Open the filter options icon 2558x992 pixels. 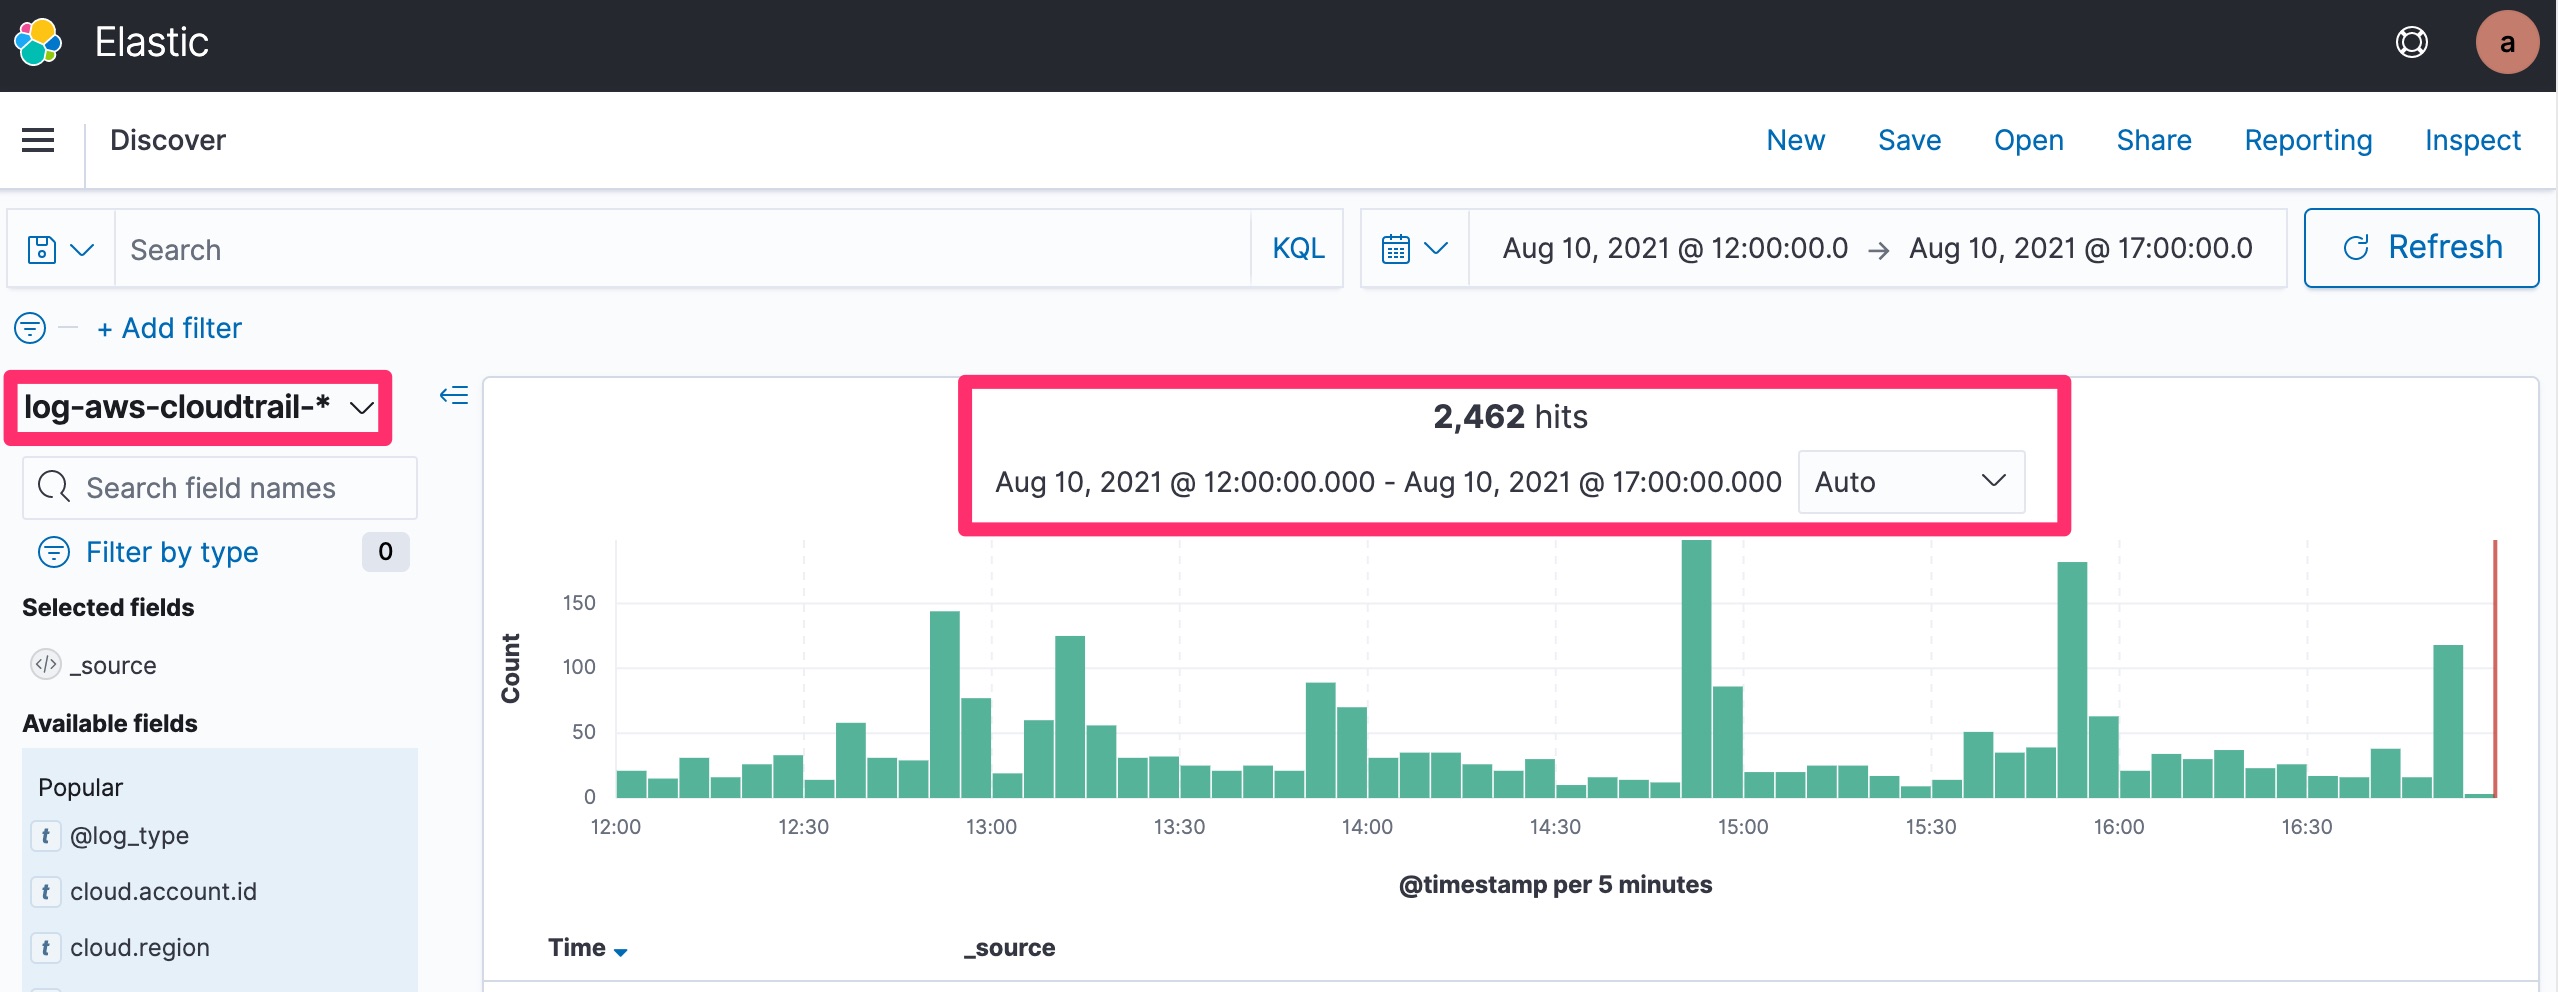tap(30, 328)
